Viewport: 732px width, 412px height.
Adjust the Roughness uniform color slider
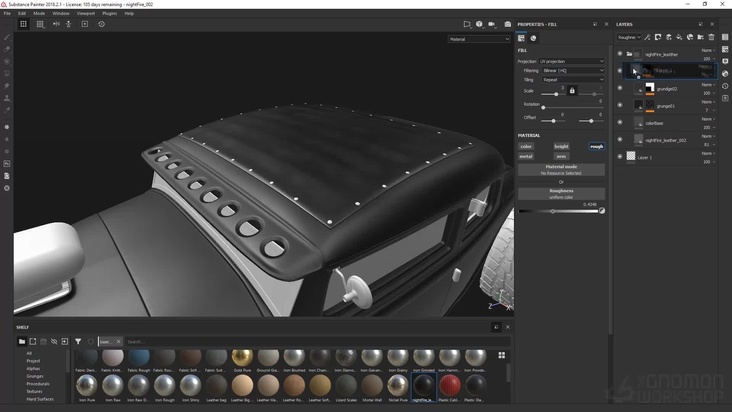pos(553,211)
